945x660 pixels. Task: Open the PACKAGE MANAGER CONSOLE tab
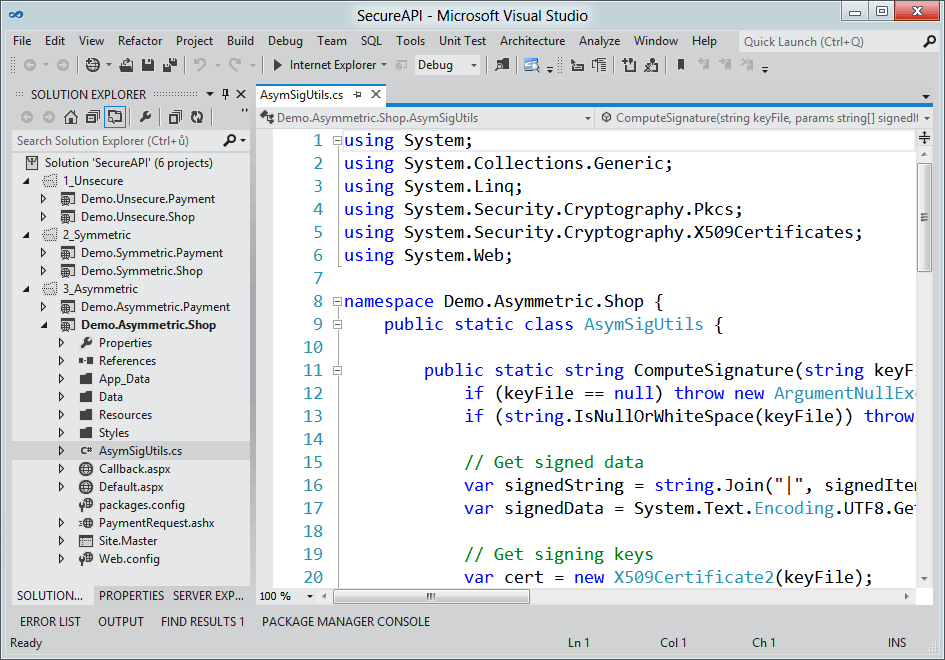[346, 621]
